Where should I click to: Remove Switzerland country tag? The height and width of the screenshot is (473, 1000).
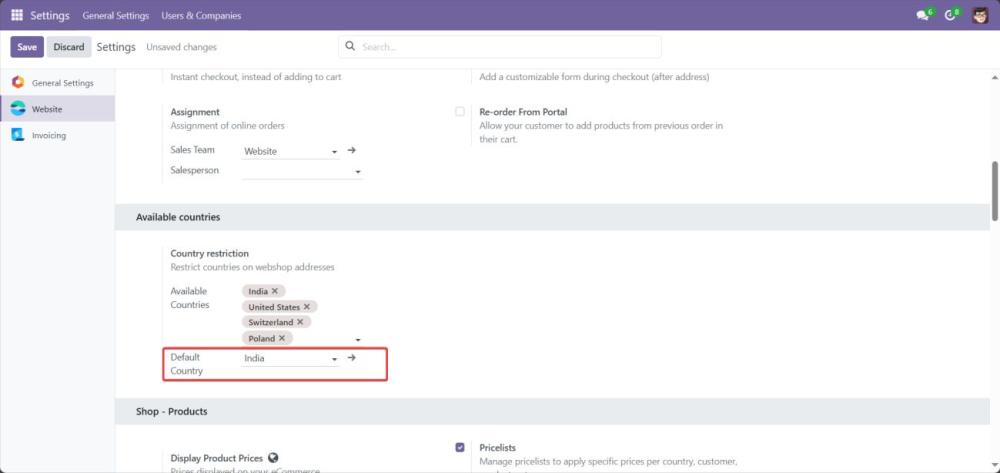300,322
